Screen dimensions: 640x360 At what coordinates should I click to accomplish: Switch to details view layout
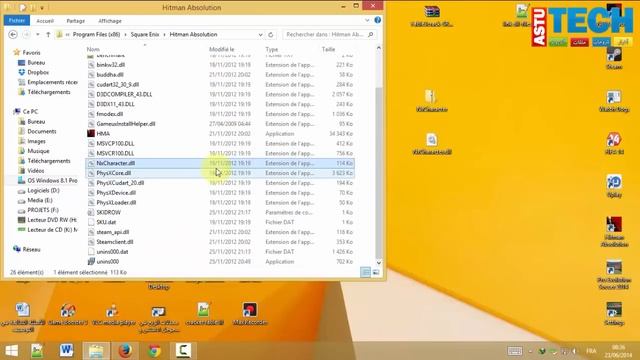click(365, 272)
